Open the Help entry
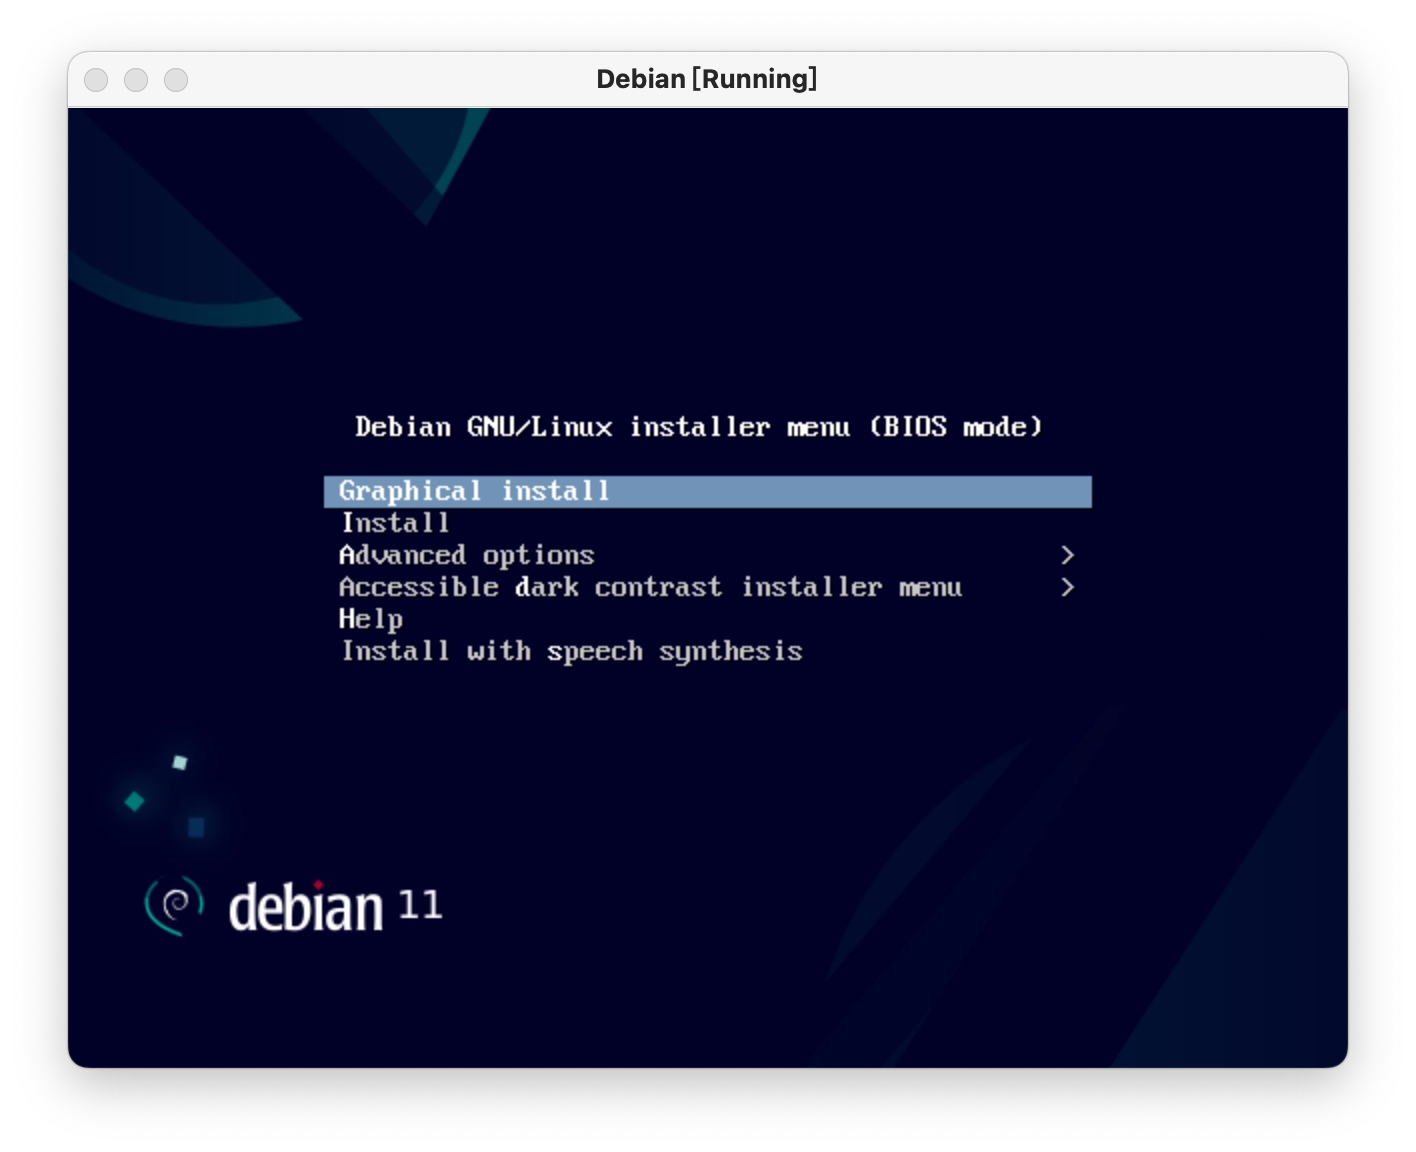The height and width of the screenshot is (1152, 1416). [708, 619]
